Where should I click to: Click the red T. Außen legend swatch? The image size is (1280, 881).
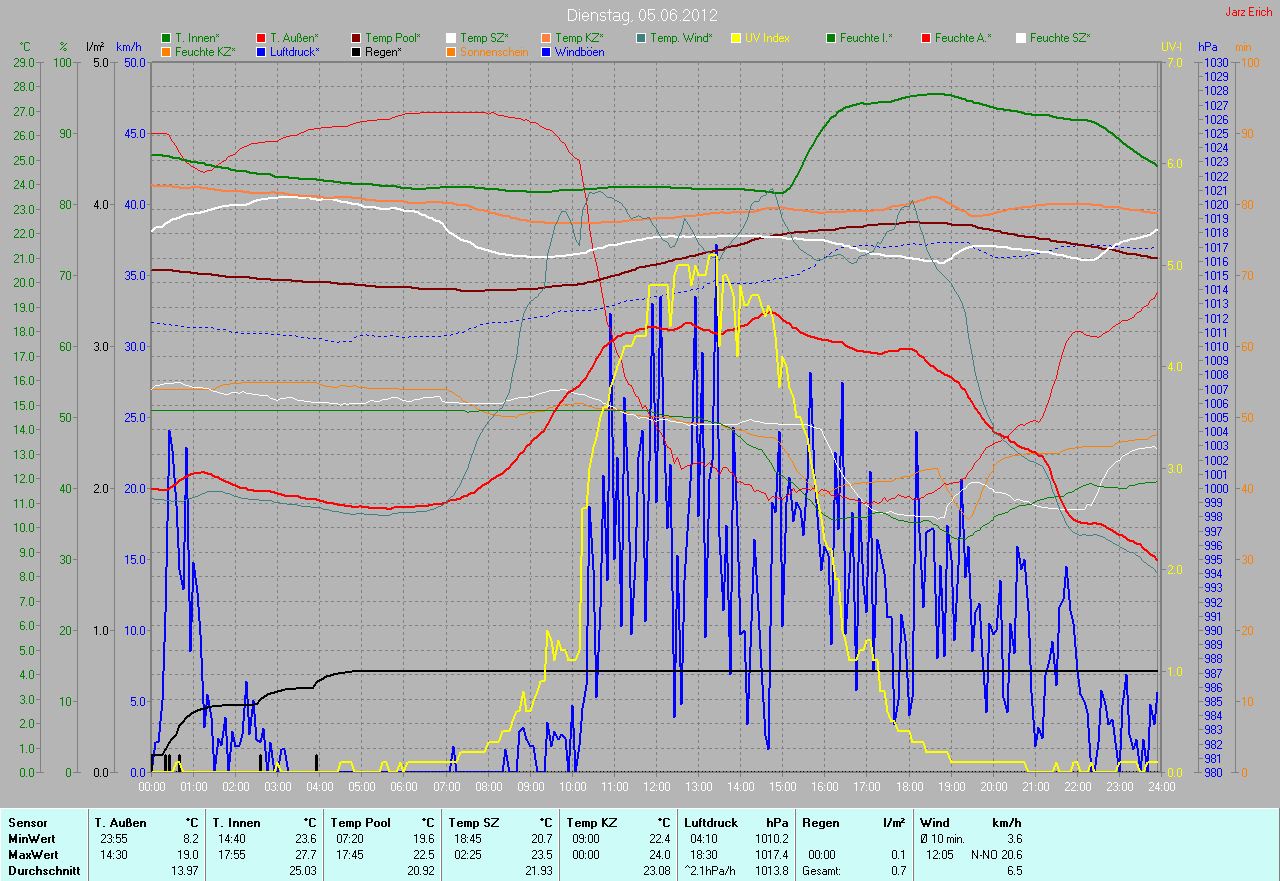pyautogui.click(x=261, y=38)
